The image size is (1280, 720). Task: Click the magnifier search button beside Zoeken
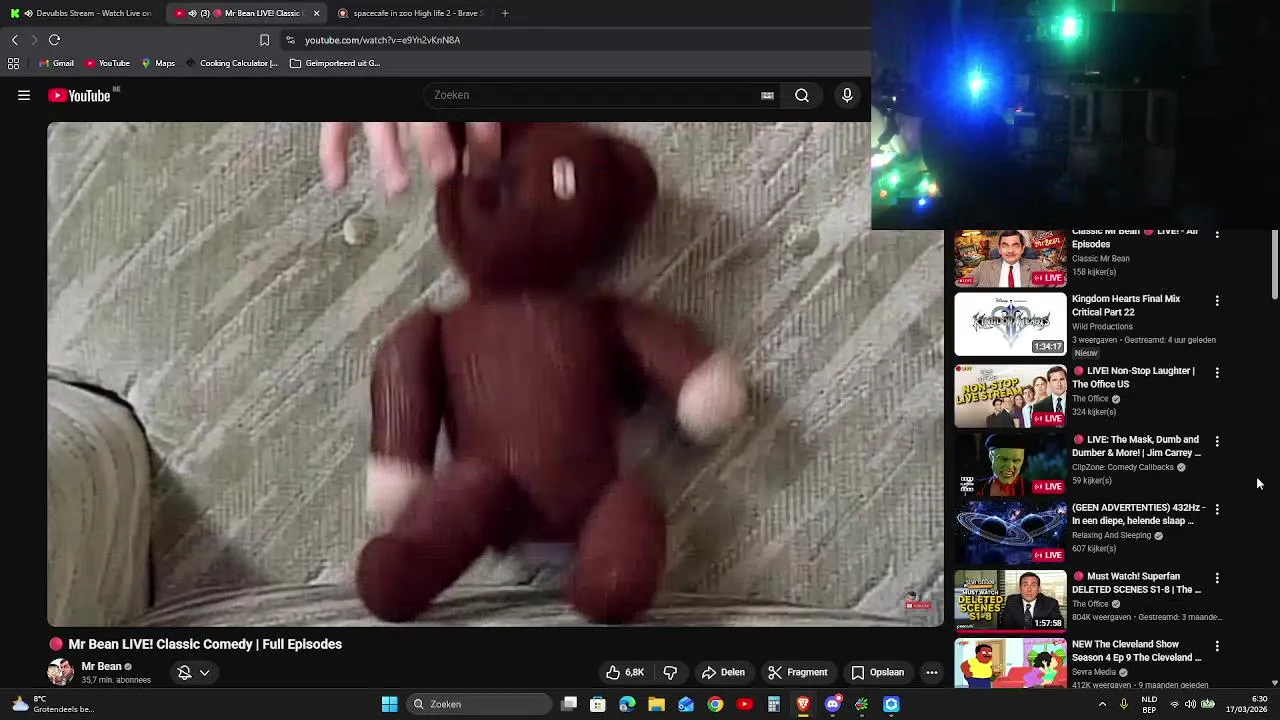[x=802, y=95]
